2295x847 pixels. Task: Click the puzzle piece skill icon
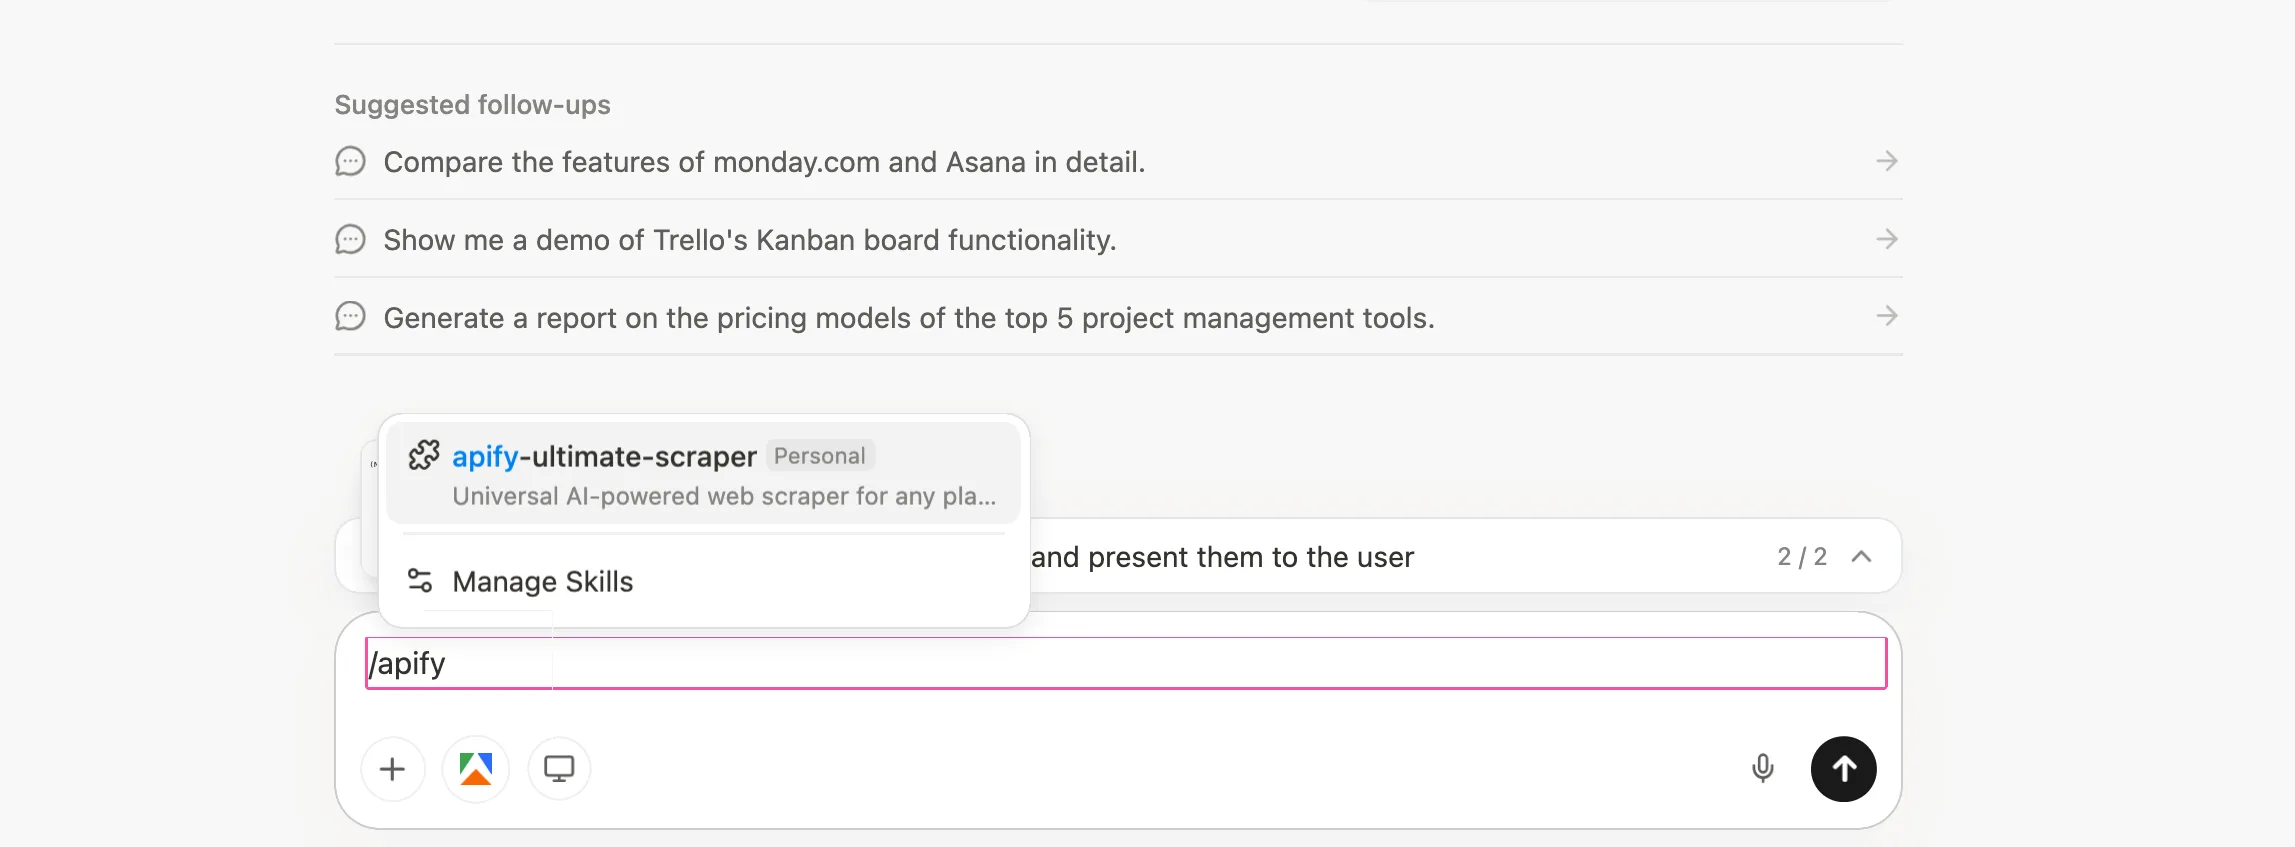424,455
